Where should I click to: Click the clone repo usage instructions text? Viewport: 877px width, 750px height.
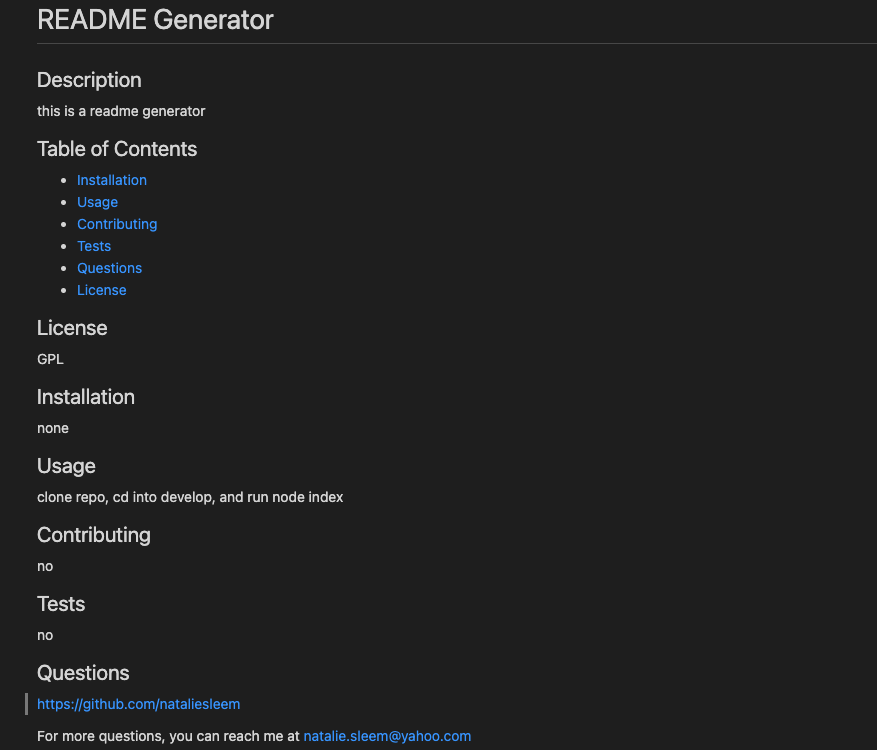190,497
